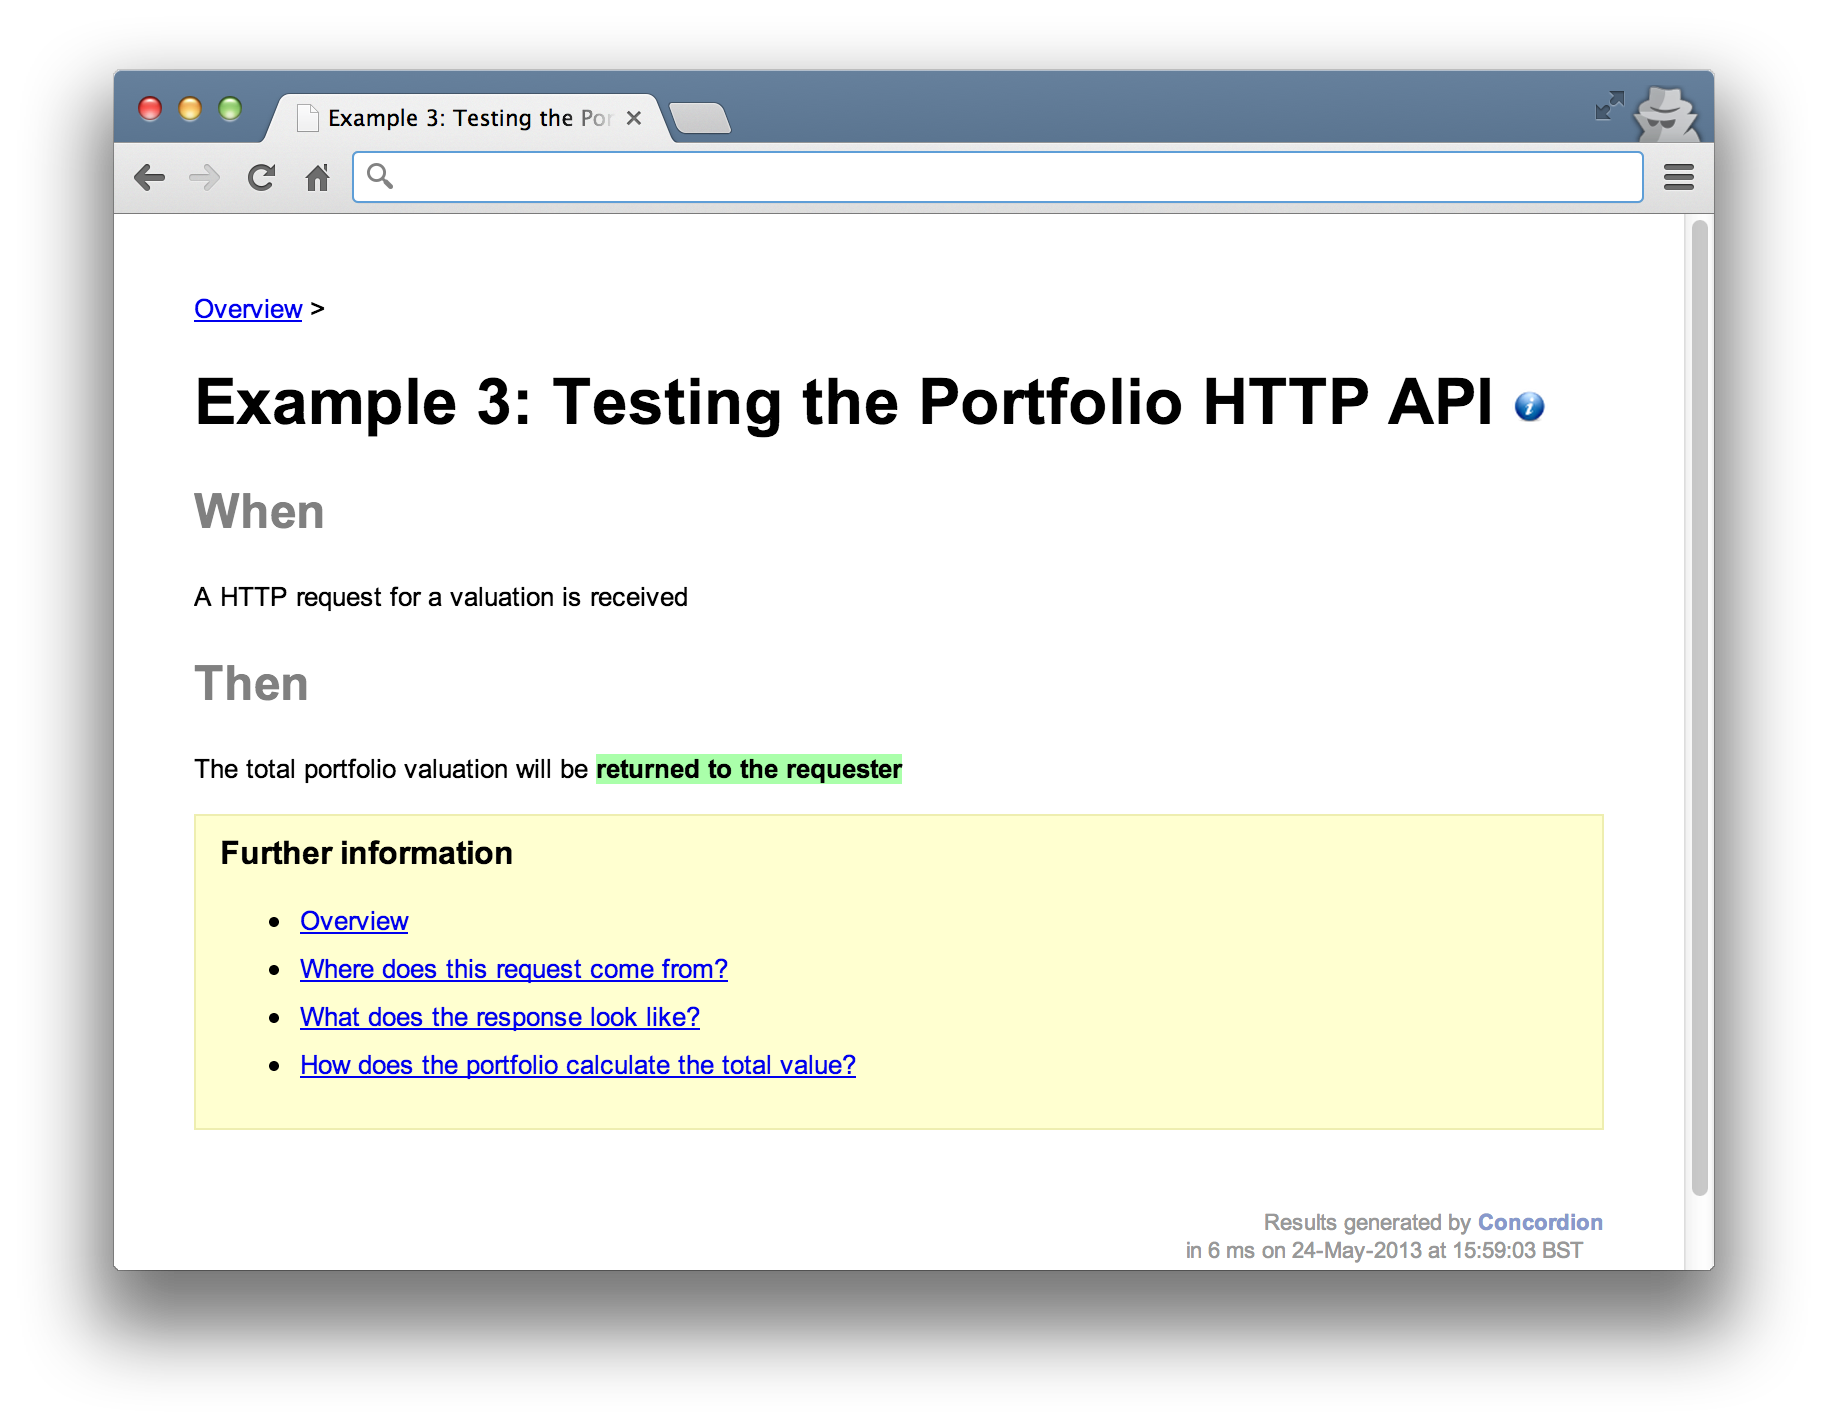This screenshot has height=1428, width=1828.
Task: Click the blue info icon beside title
Action: tap(1529, 406)
